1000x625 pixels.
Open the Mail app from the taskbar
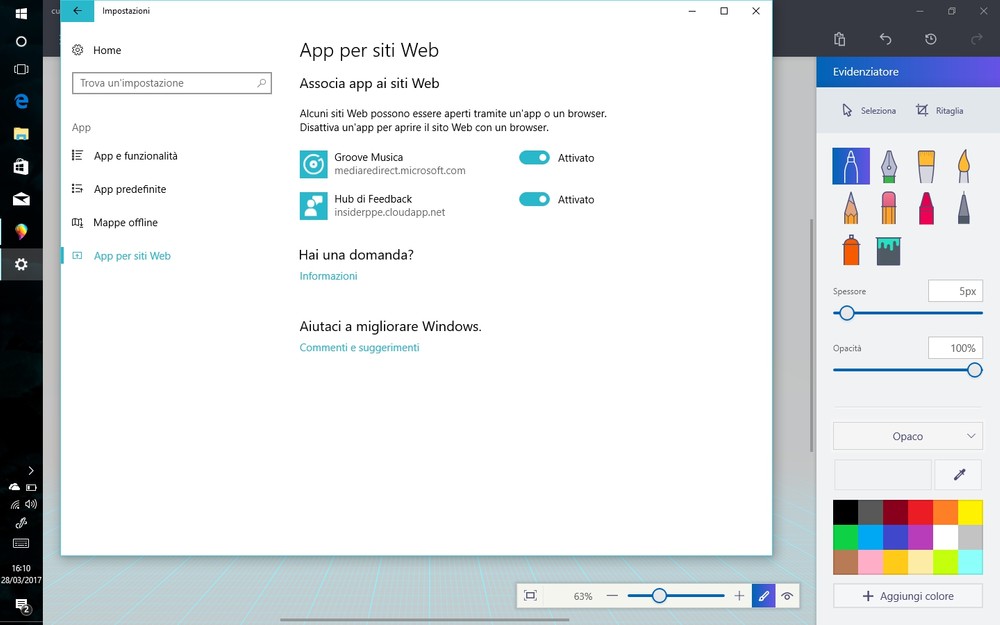[21, 199]
